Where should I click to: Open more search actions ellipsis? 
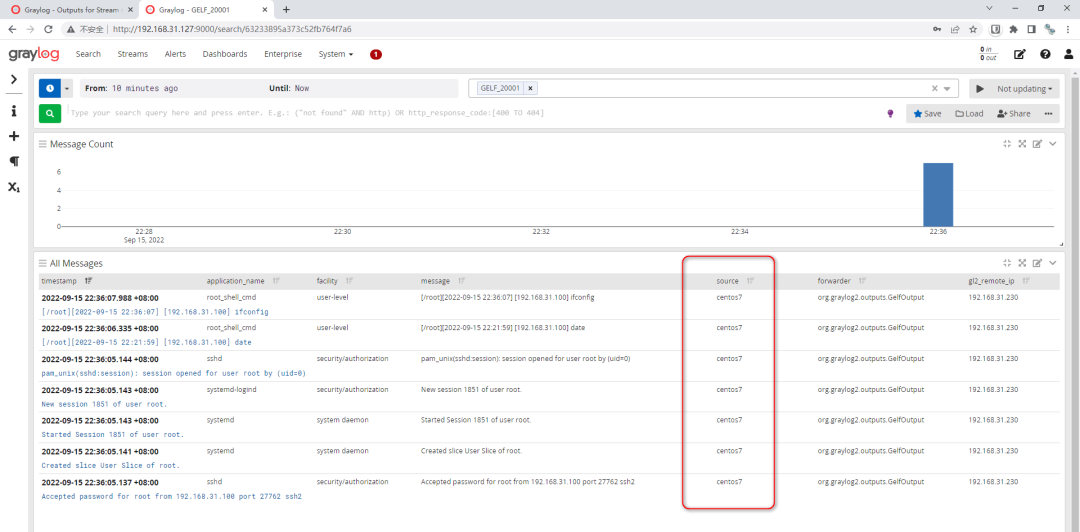(x=1048, y=114)
